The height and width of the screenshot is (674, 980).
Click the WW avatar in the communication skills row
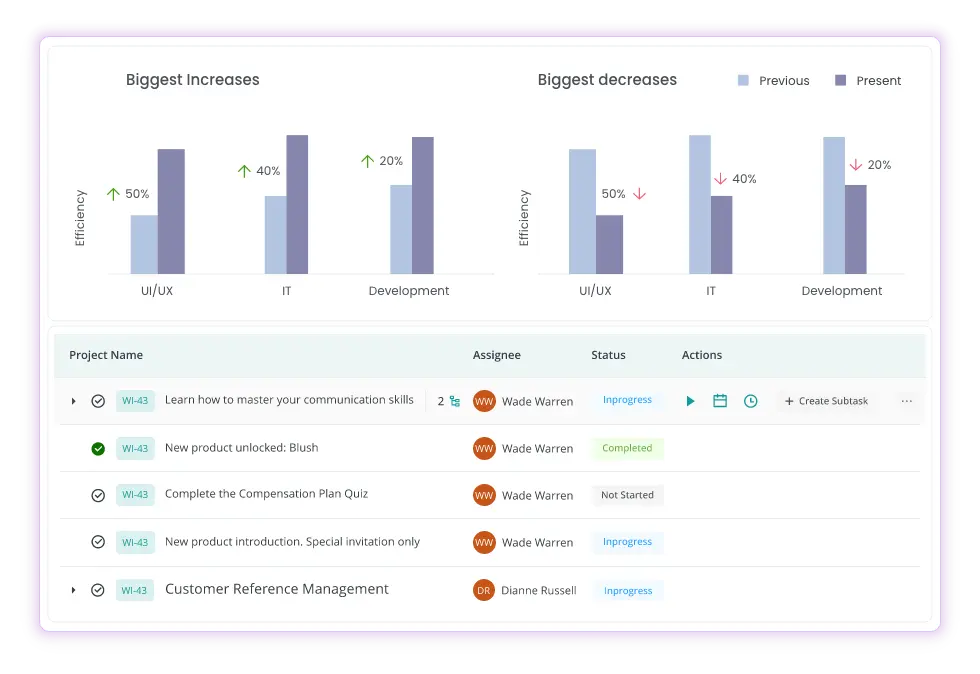(x=484, y=401)
